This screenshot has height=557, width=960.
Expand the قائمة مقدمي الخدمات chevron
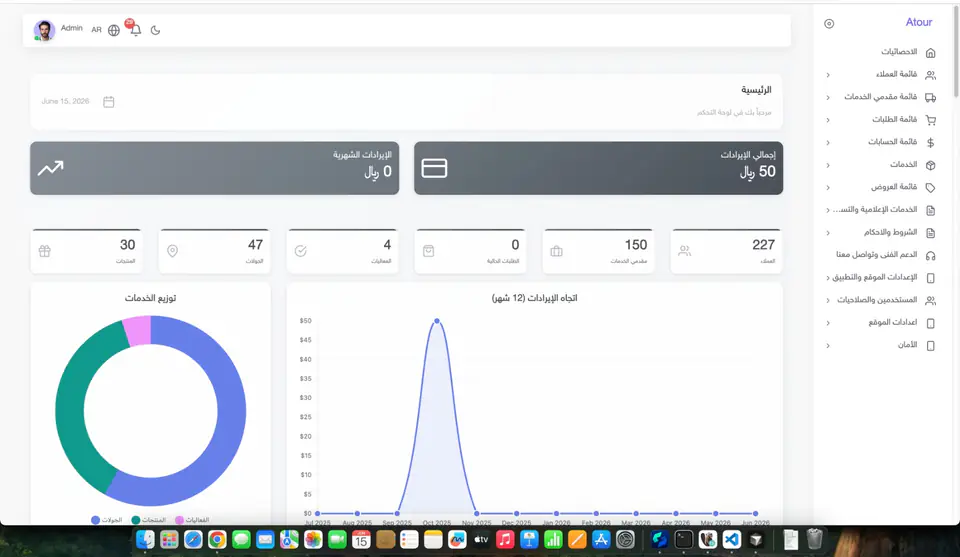click(828, 98)
